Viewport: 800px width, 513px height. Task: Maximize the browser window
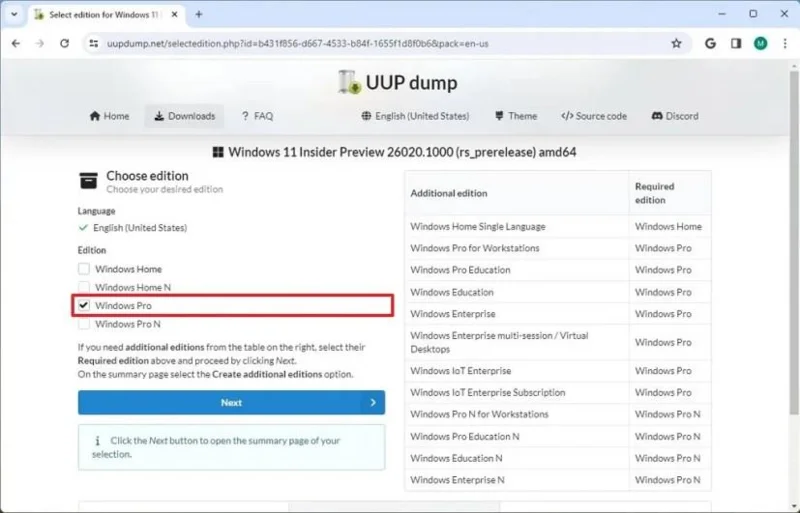pyautogui.click(x=753, y=14)
